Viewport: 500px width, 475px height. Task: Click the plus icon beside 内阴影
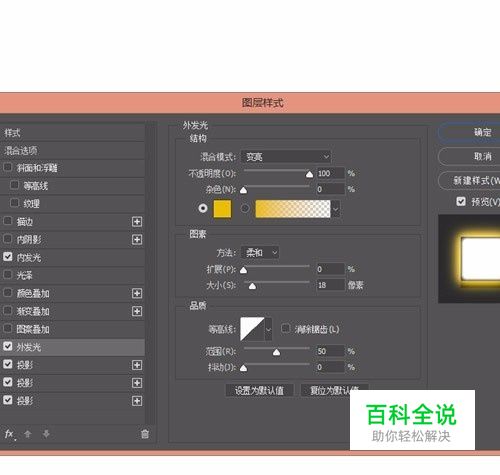coord(137,239)
